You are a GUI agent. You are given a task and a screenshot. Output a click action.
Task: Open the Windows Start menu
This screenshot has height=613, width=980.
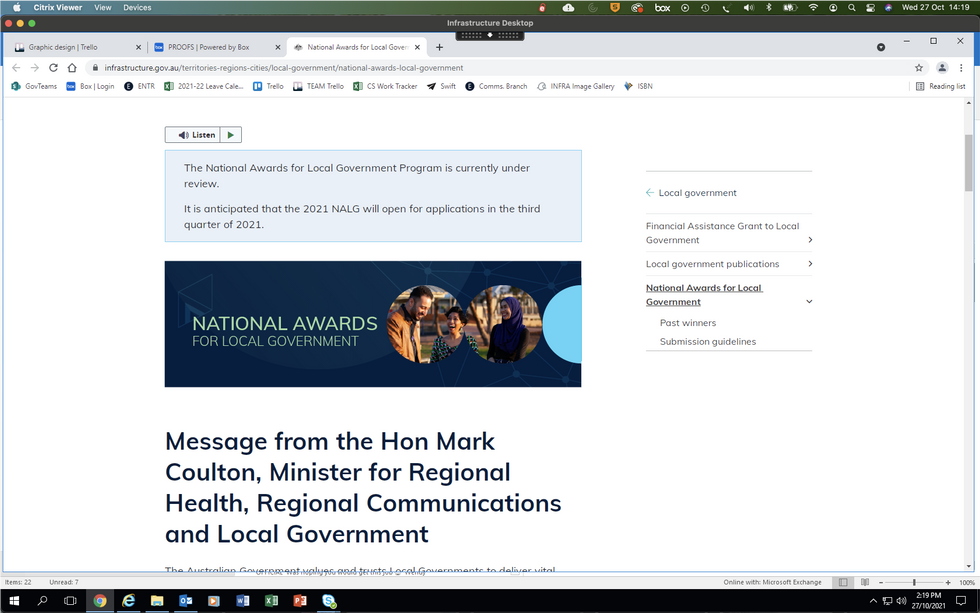point(14,601)
